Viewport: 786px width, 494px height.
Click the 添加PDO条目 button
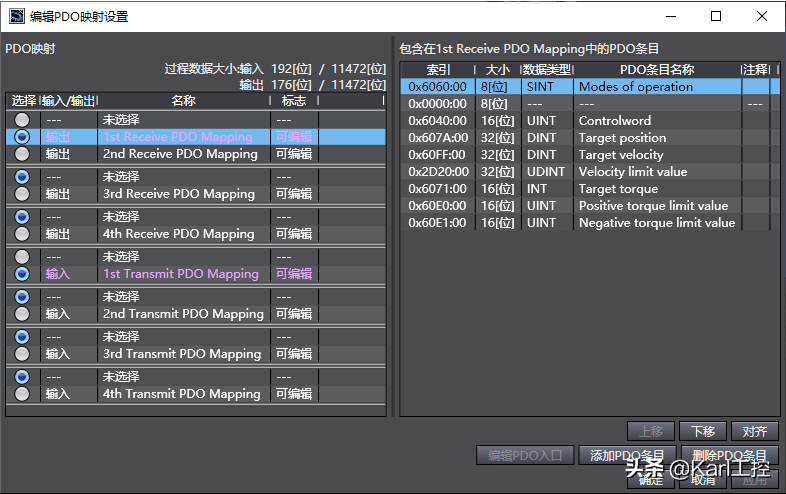[627, 456]
